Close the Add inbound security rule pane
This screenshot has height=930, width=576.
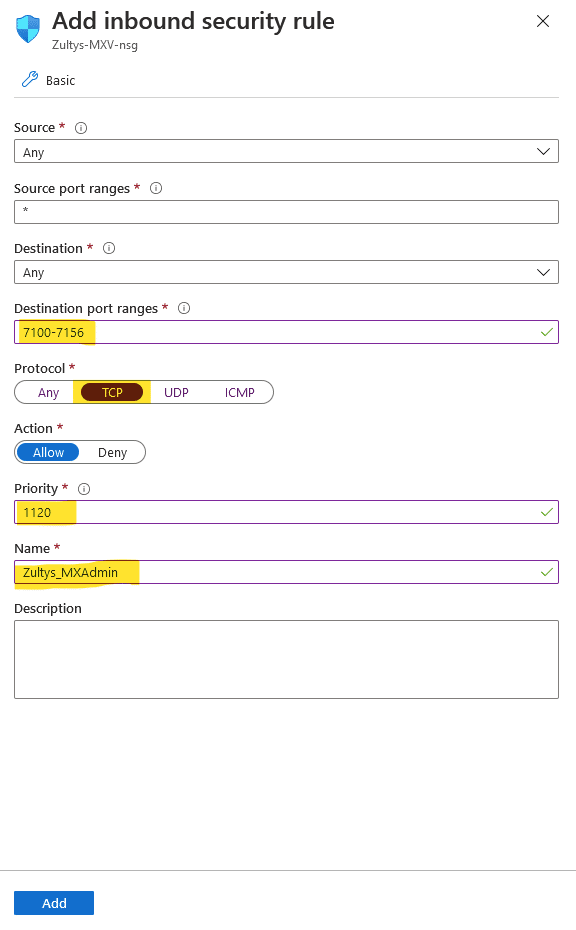coord(543,21)
